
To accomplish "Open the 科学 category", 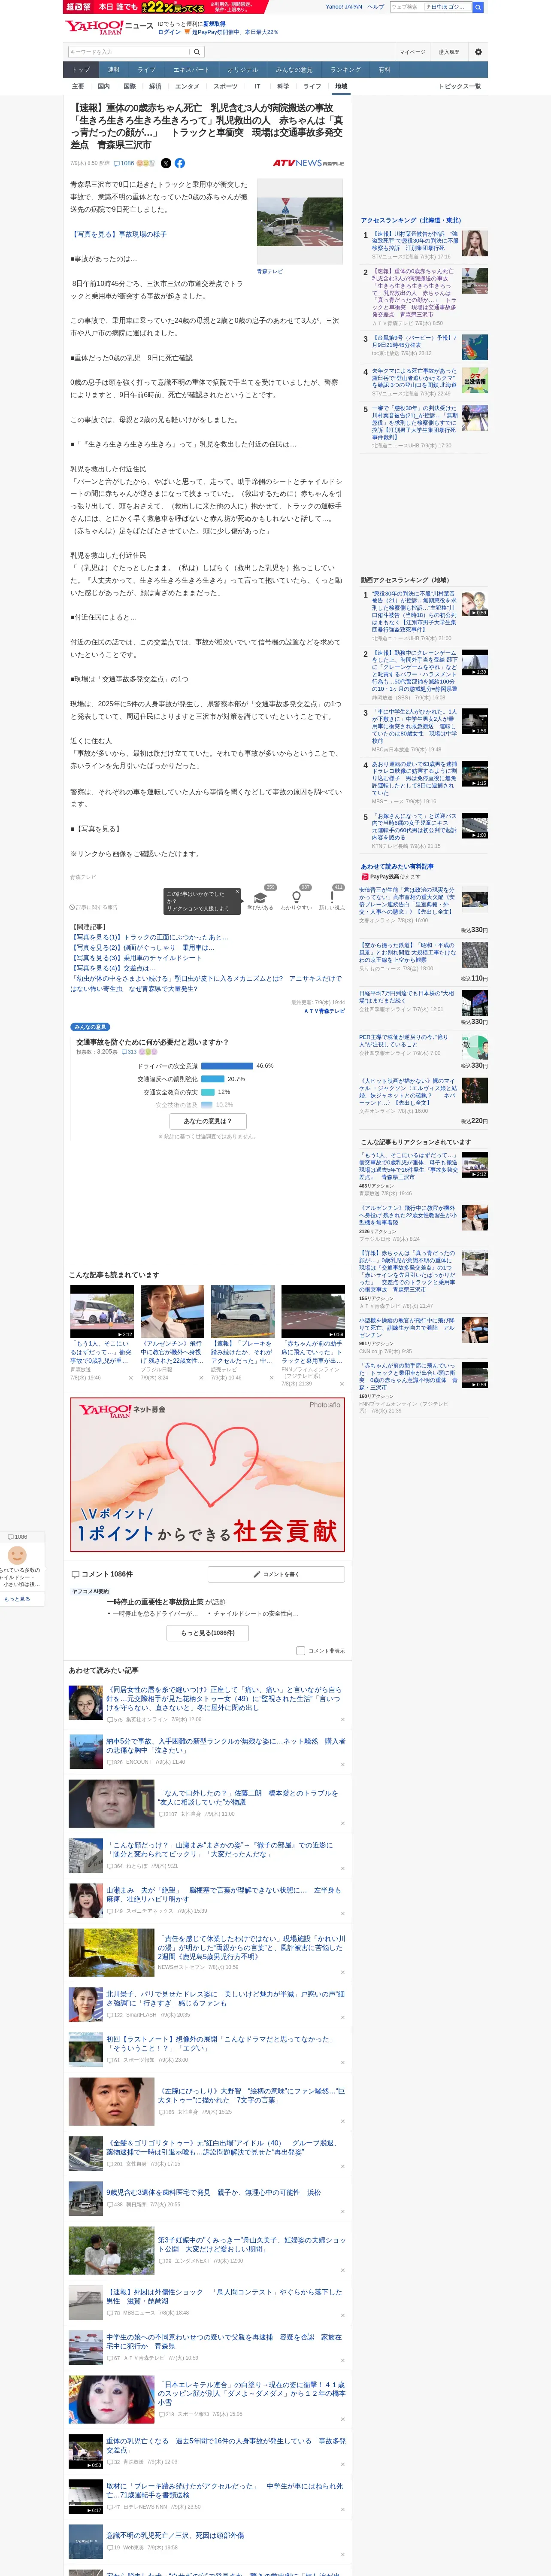I will click(283, 87).
